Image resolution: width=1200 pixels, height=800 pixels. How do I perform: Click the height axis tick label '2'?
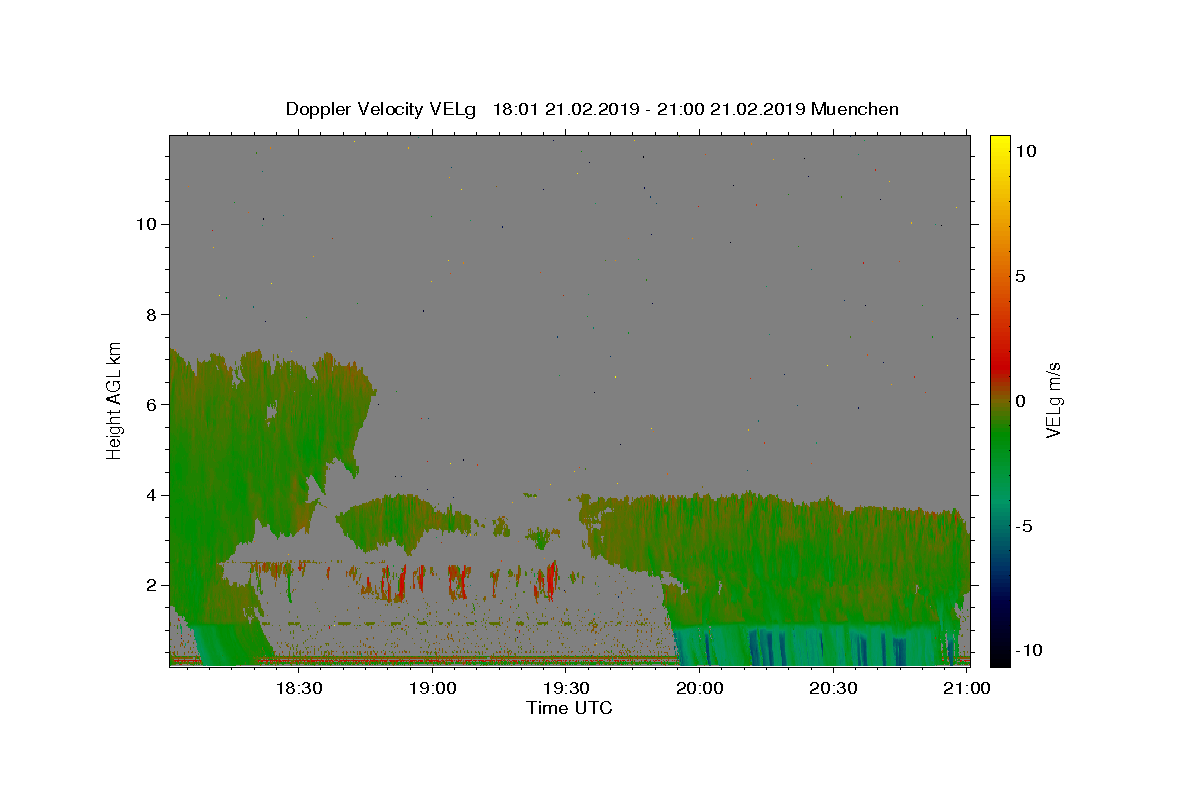coord(152,585)
